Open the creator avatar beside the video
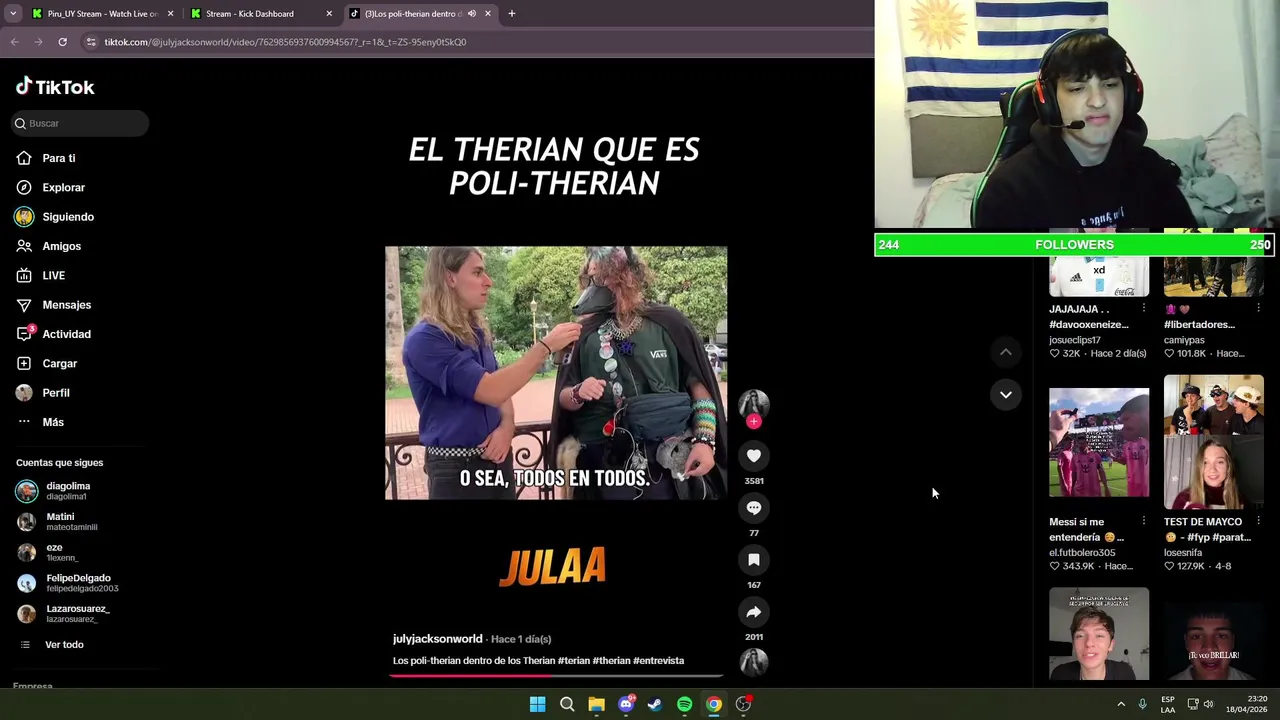 (x=754, y=403)
